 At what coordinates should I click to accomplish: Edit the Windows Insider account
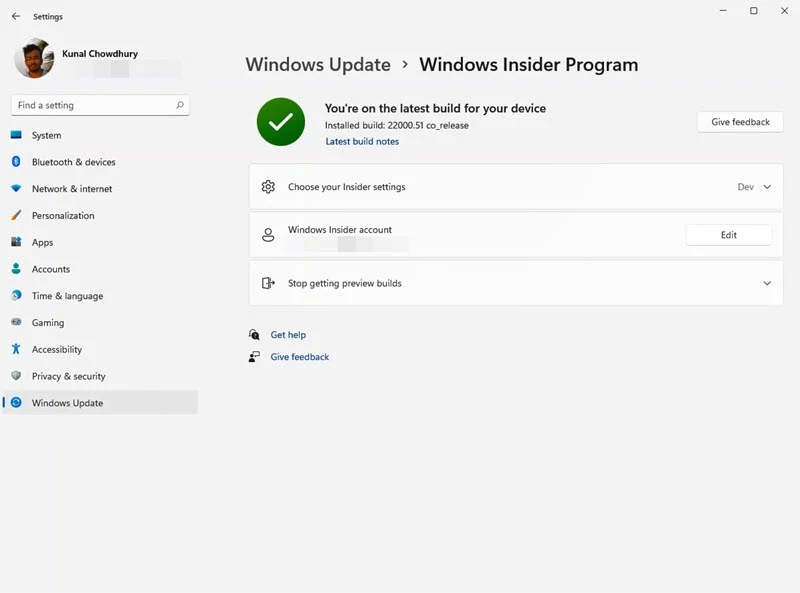(729, 235)
